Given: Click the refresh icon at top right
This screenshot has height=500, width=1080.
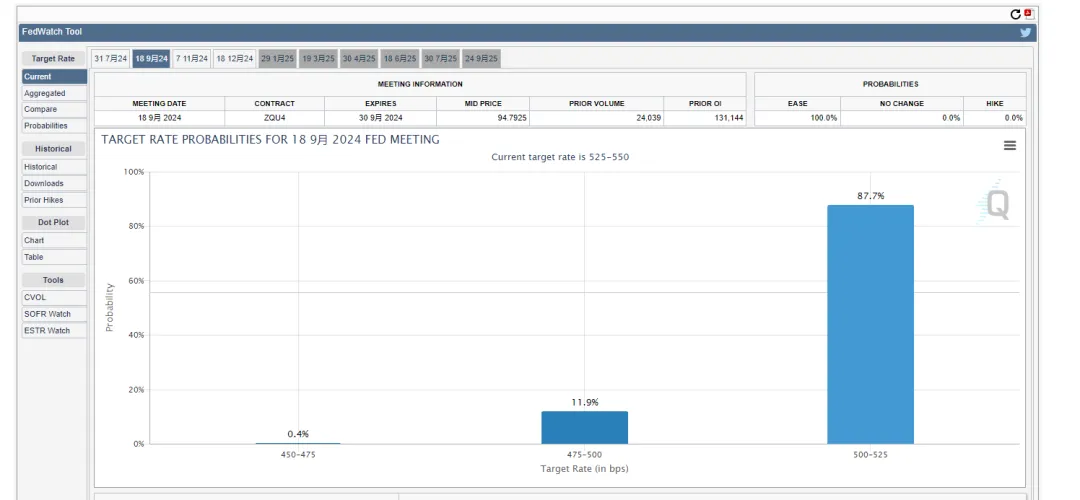Looking at the screenshot, I should click(x=1015, y=14).
